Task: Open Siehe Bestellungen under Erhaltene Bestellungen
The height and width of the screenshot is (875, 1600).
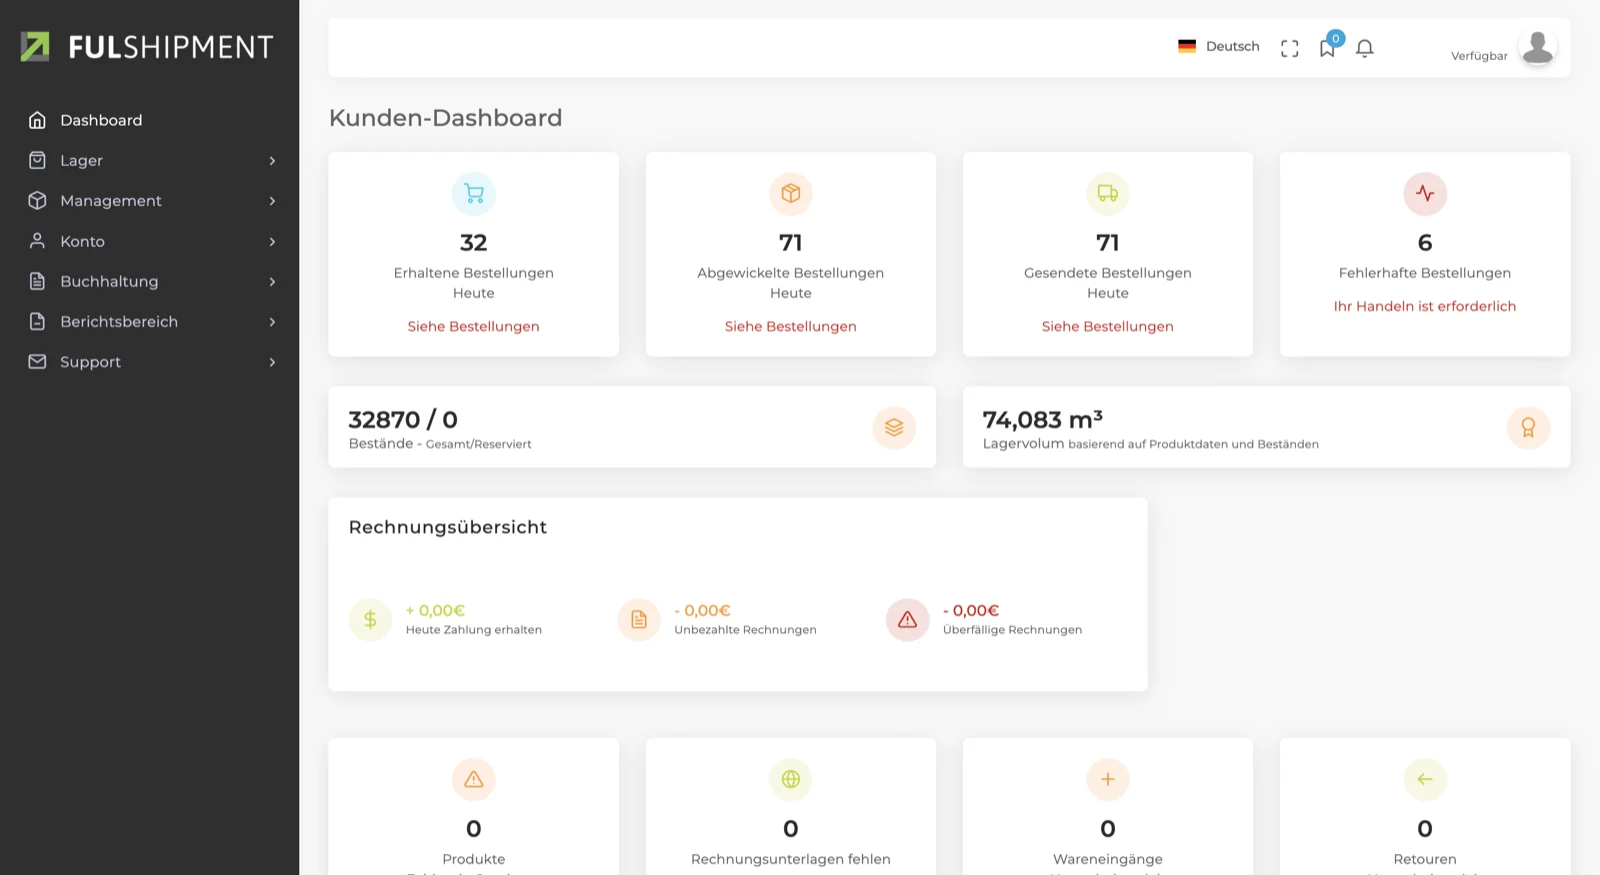Action: 474,326
